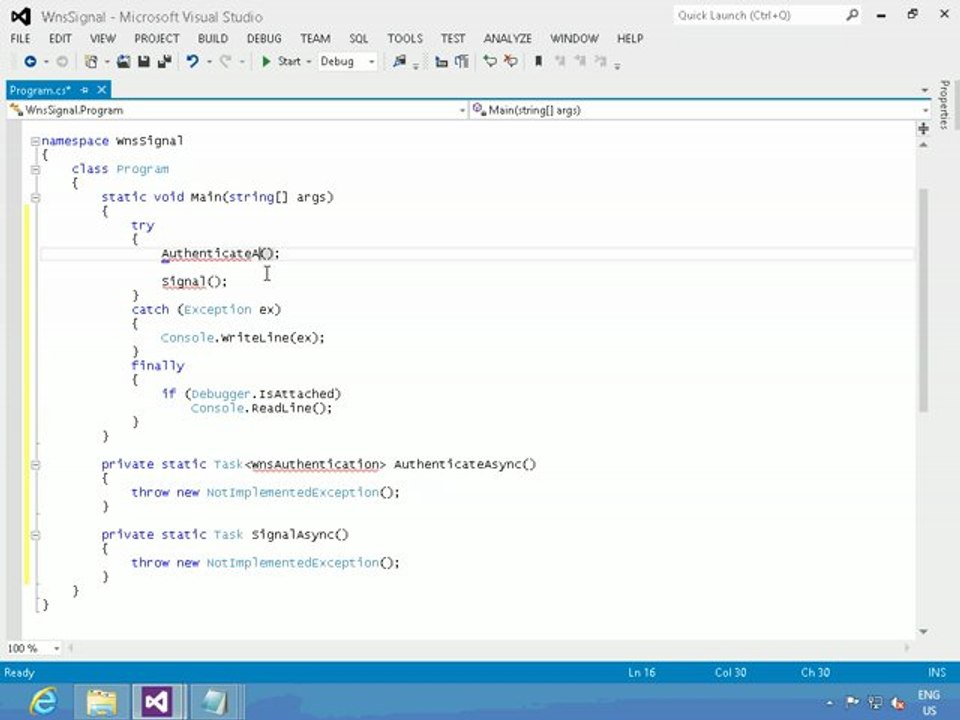Open the TOOLS menu
The height and width of the screenshot is (720, 960).
pos(405,39)
